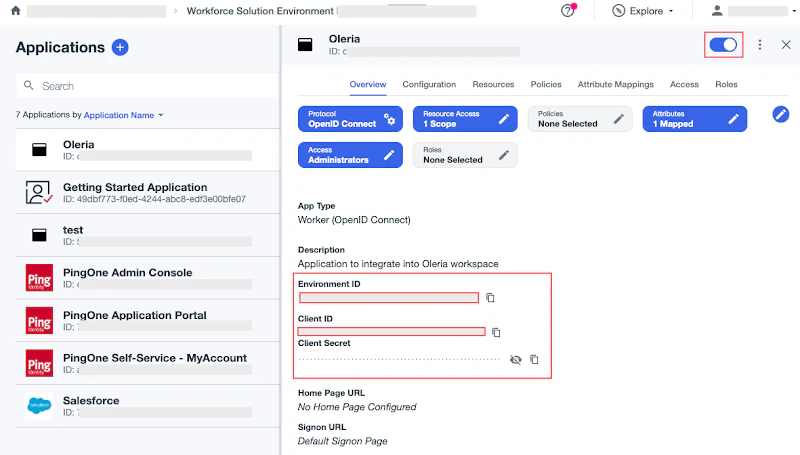Select Getting Started Application row

(148, 192)
